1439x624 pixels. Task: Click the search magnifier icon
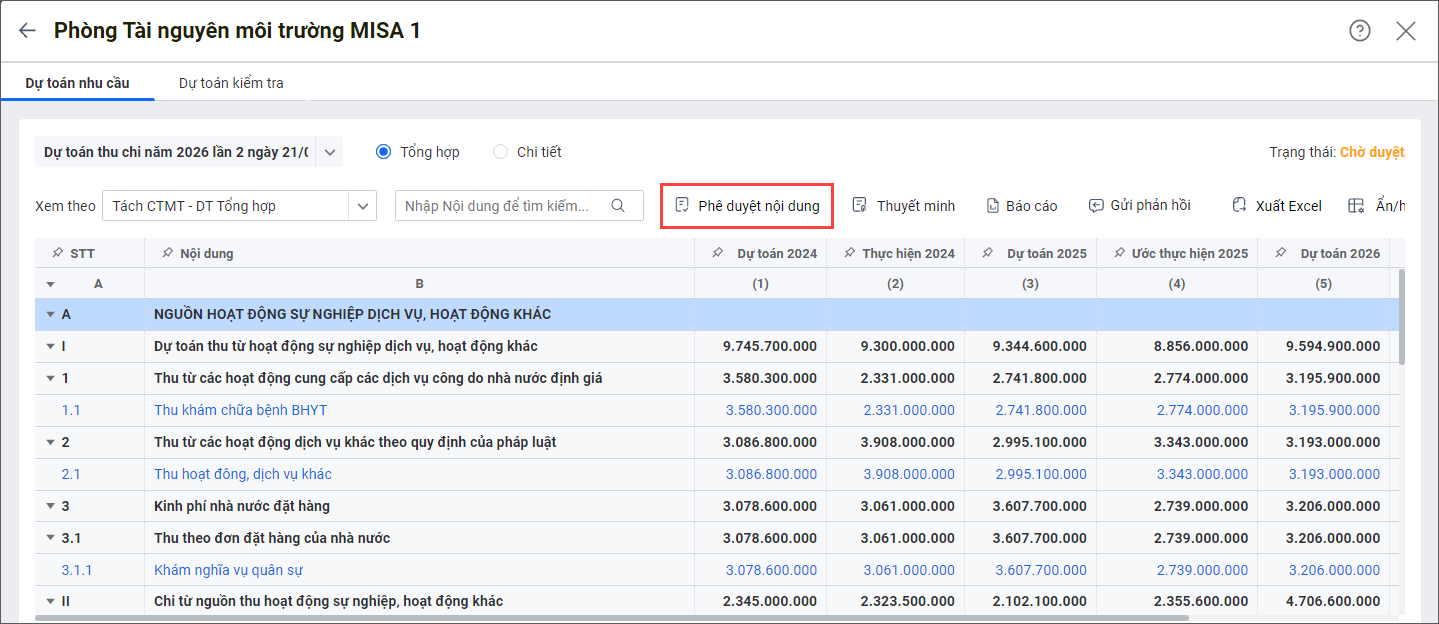[618, 206]
